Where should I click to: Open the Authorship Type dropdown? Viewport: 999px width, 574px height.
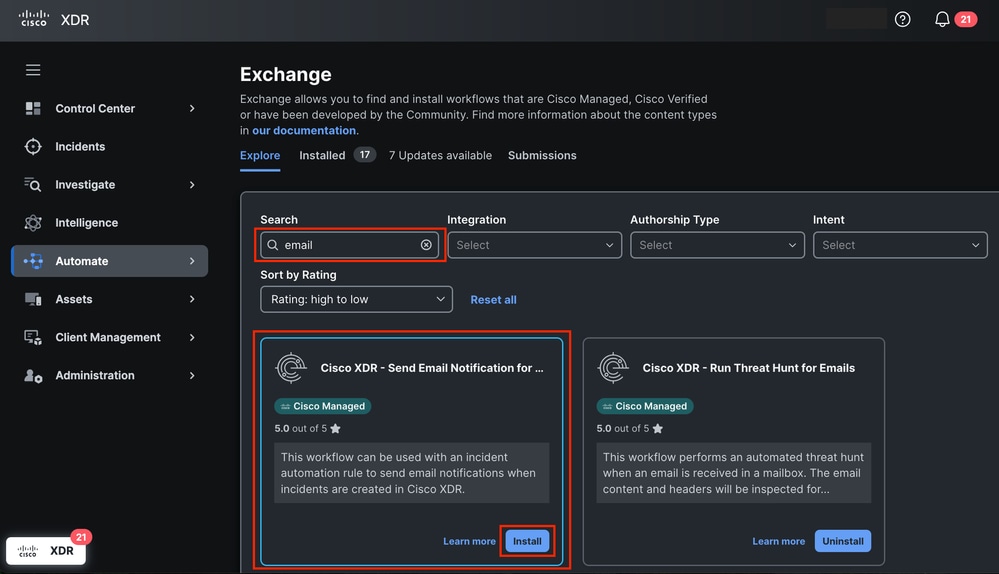point(717,245)
